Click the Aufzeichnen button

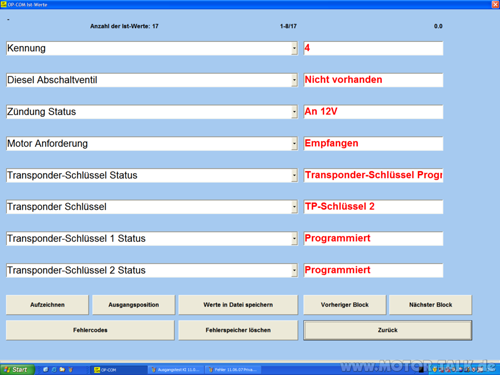click(47, 305)
